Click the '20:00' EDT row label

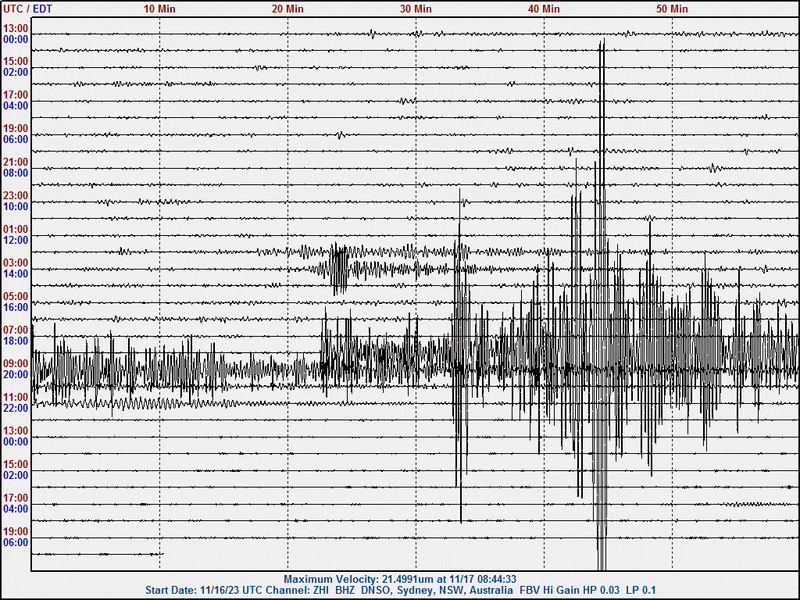pos(16,374)
